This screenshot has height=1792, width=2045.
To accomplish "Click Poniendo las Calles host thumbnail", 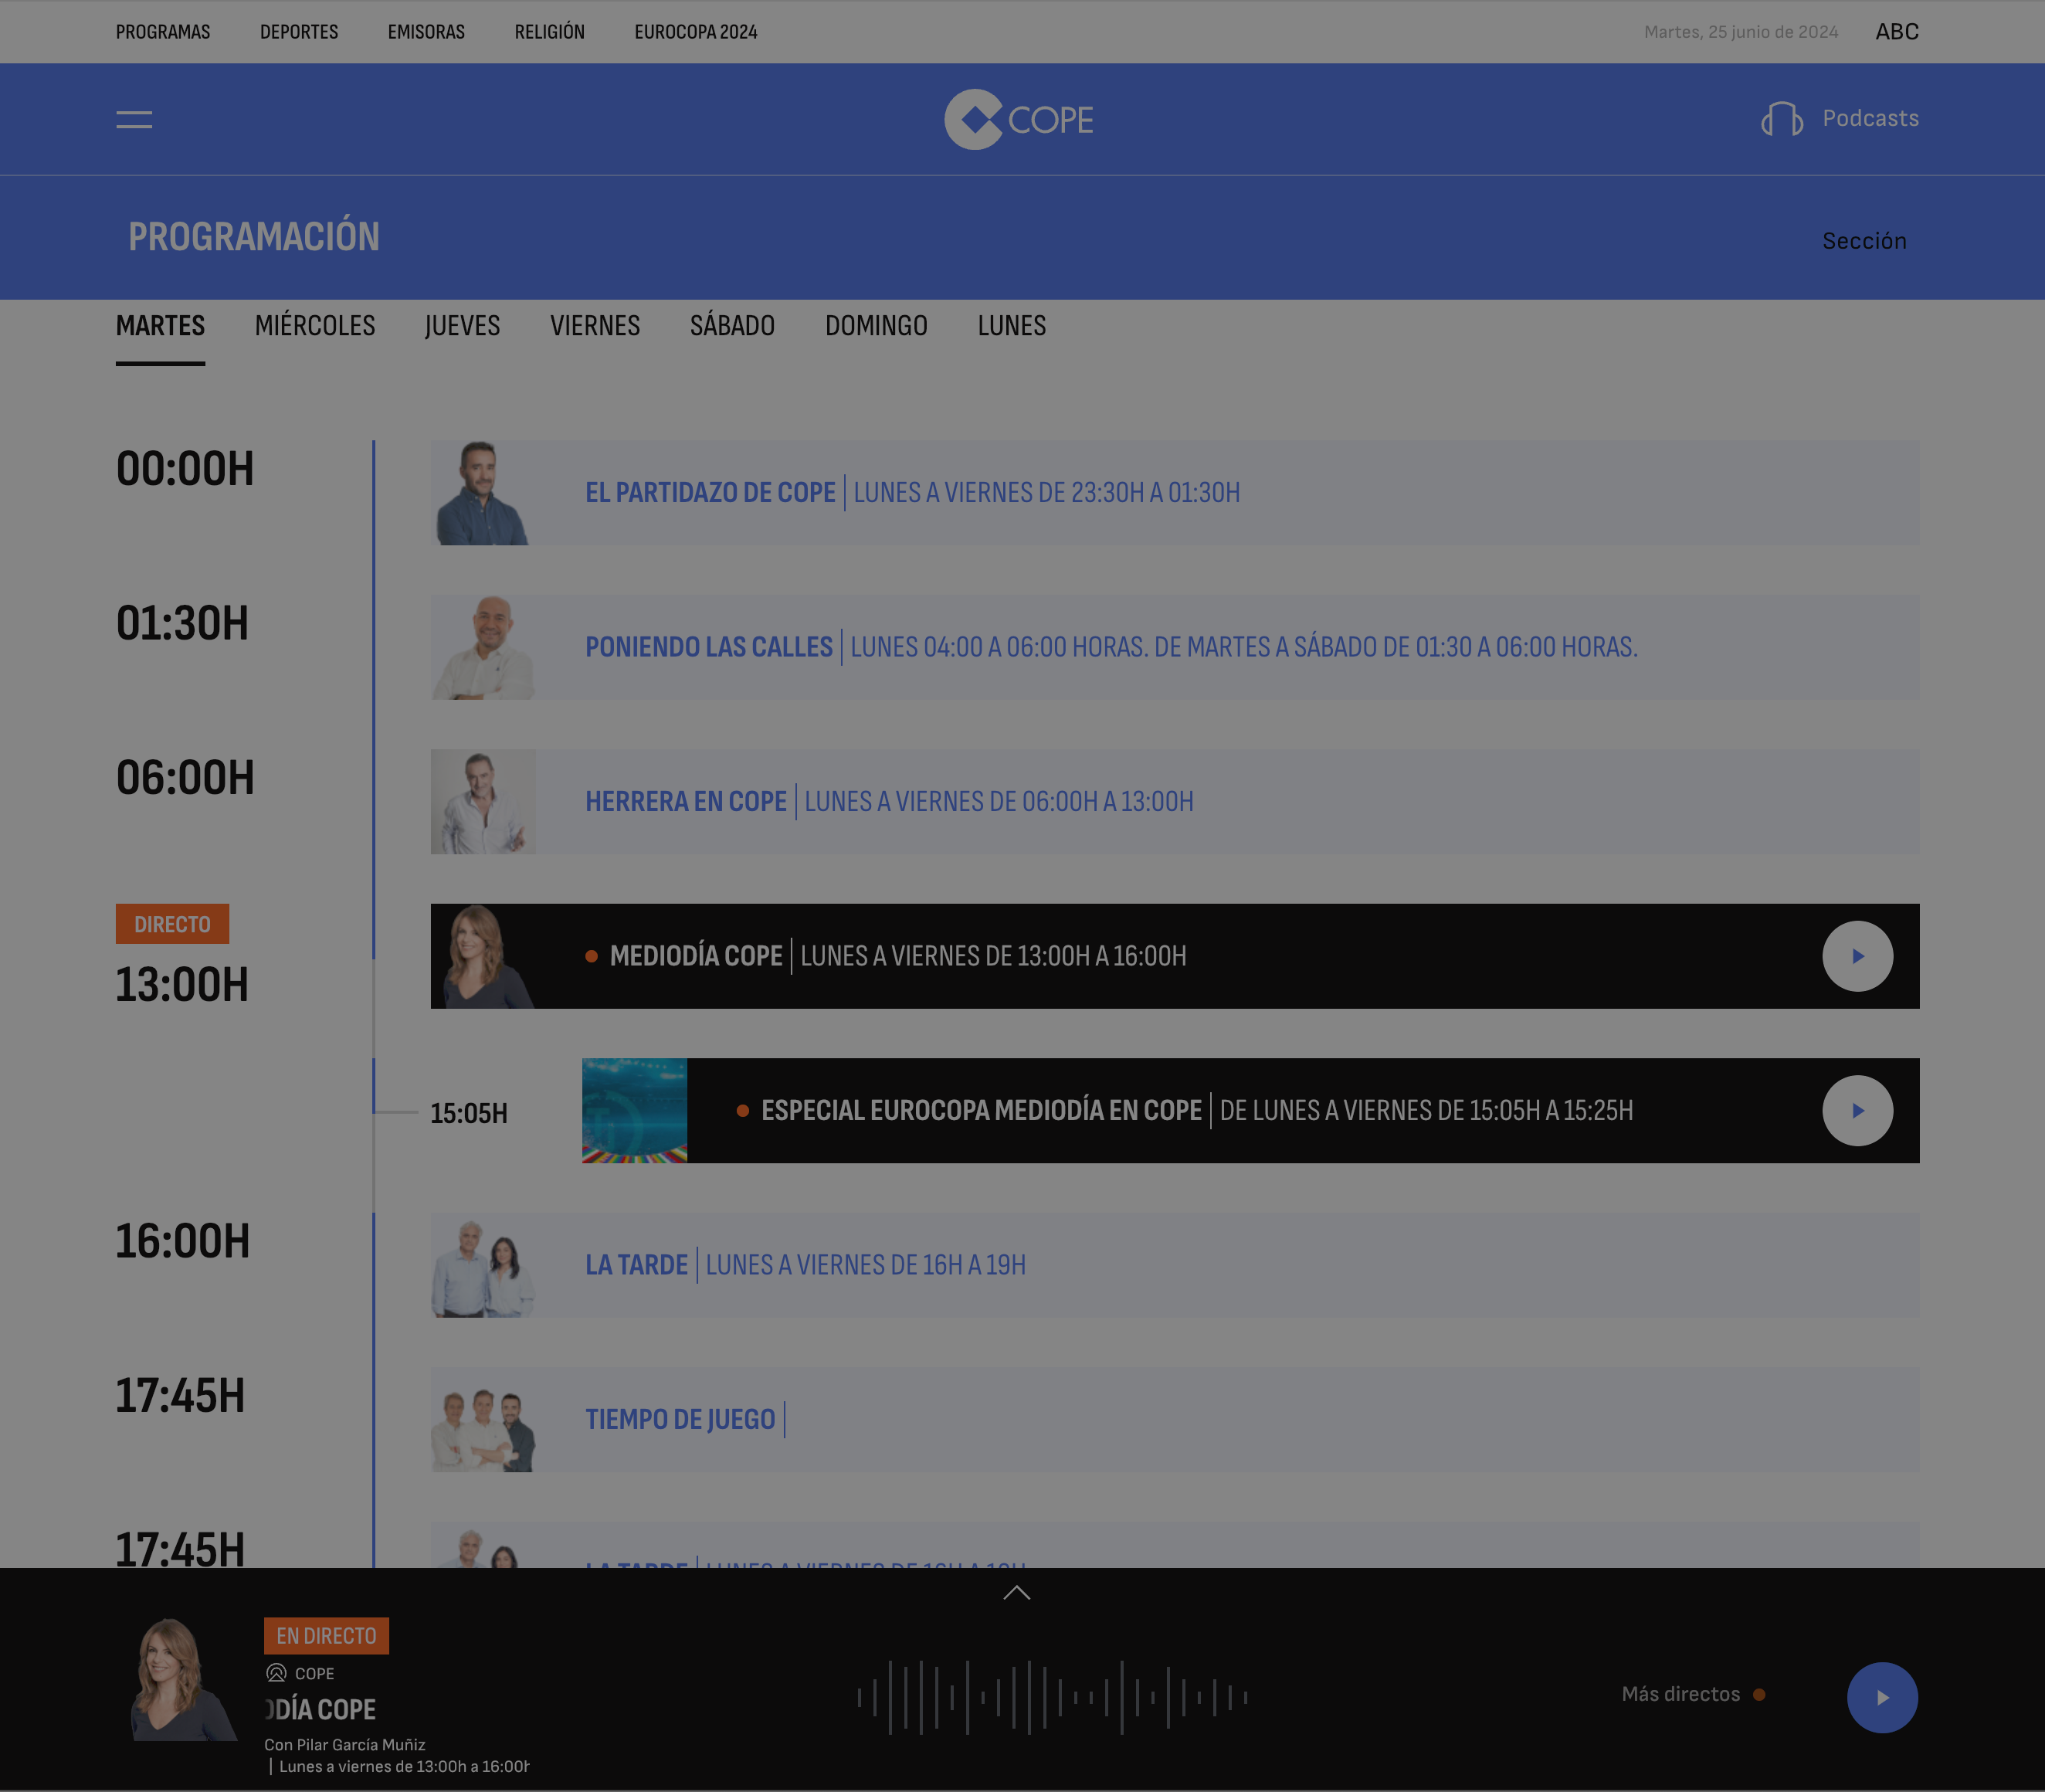I will tap(483, 648).
